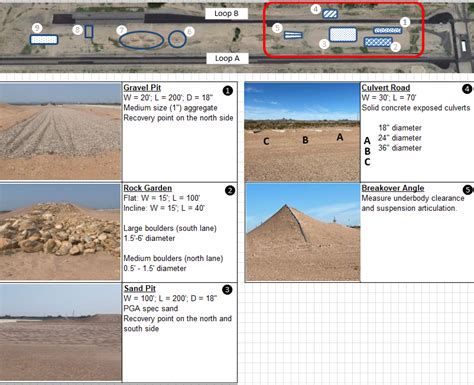This screenshot has width=474, height=385.
Task: Click map marker number 4
Action: pyautogui.click(x=316, y=9)
